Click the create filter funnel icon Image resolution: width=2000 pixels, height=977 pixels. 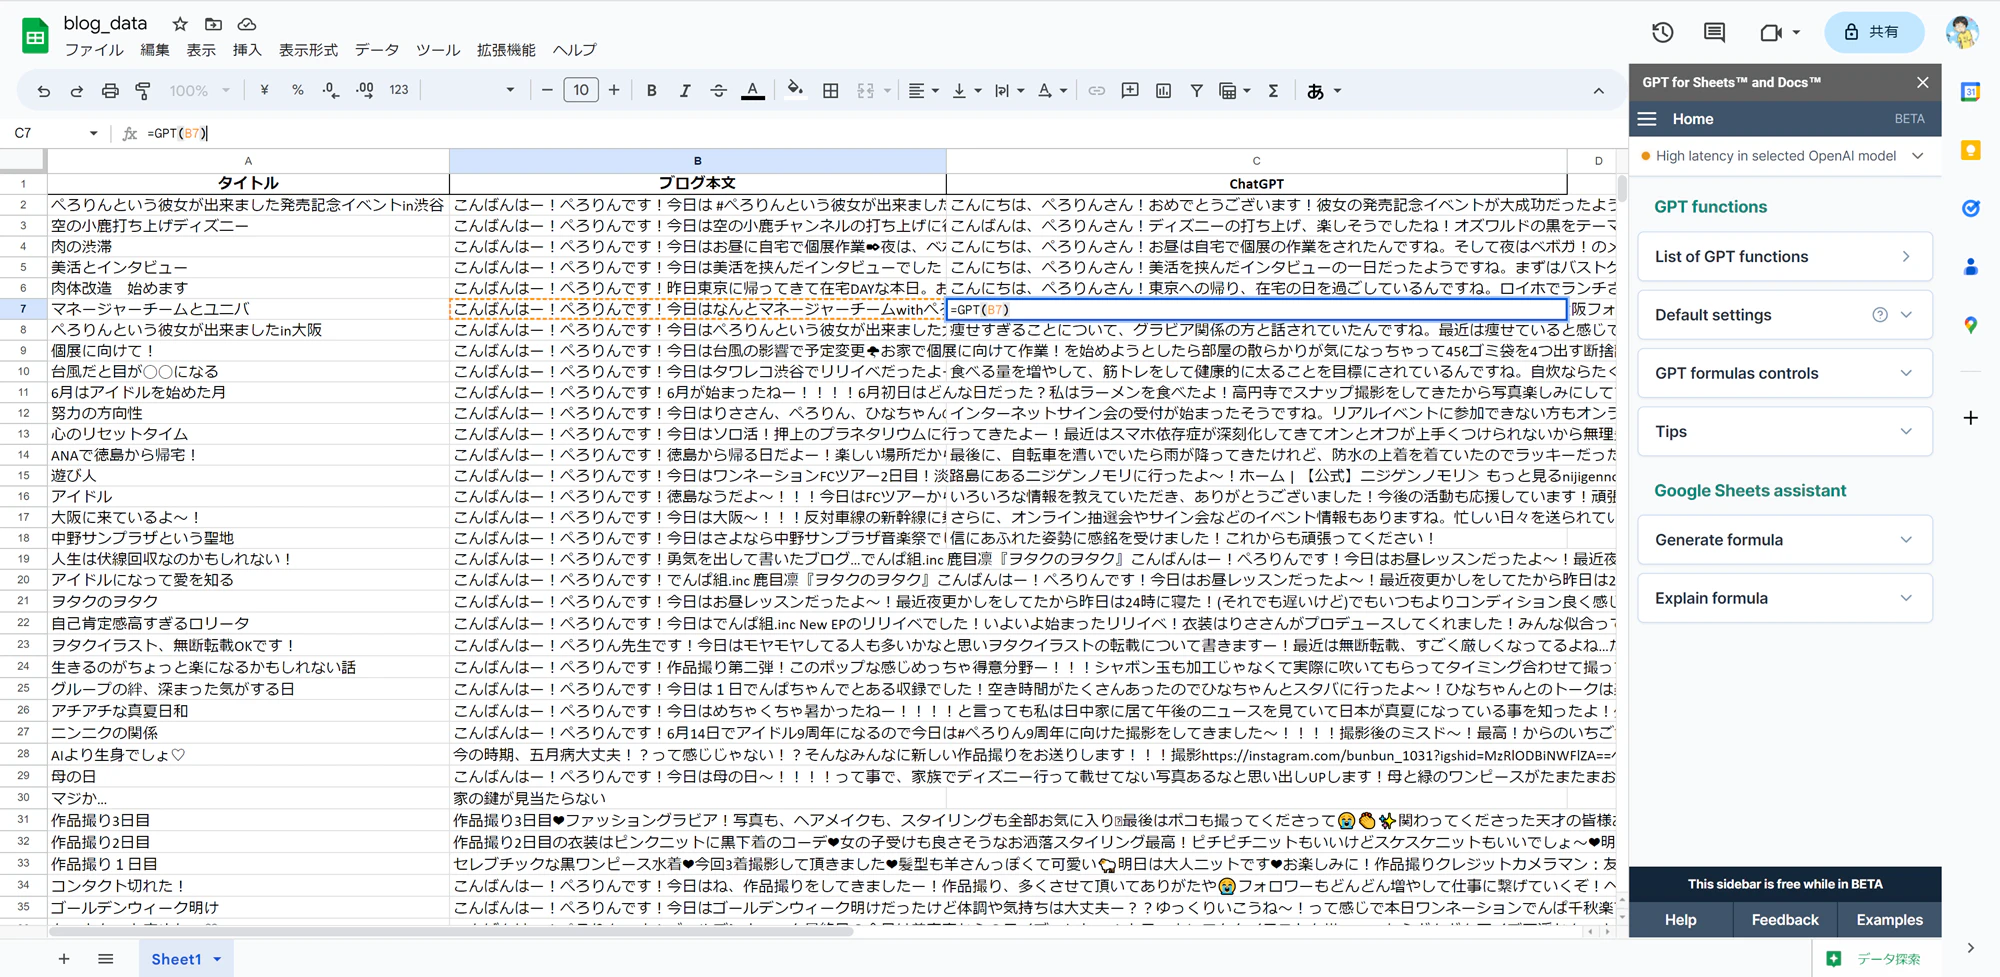coord(1196,91)
